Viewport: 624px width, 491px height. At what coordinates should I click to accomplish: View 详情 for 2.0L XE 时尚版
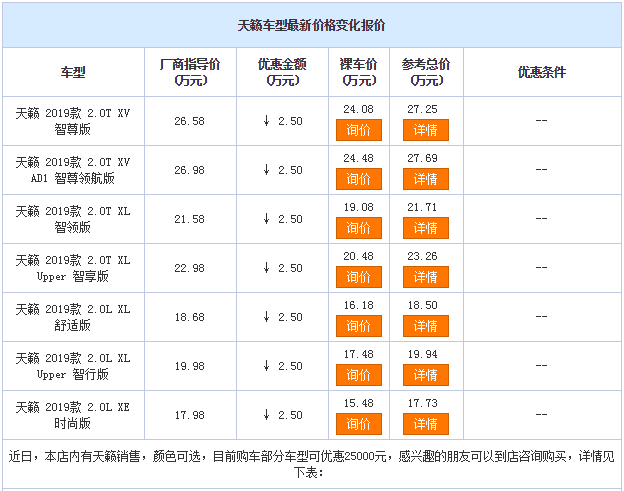click(x=426, y=424)
